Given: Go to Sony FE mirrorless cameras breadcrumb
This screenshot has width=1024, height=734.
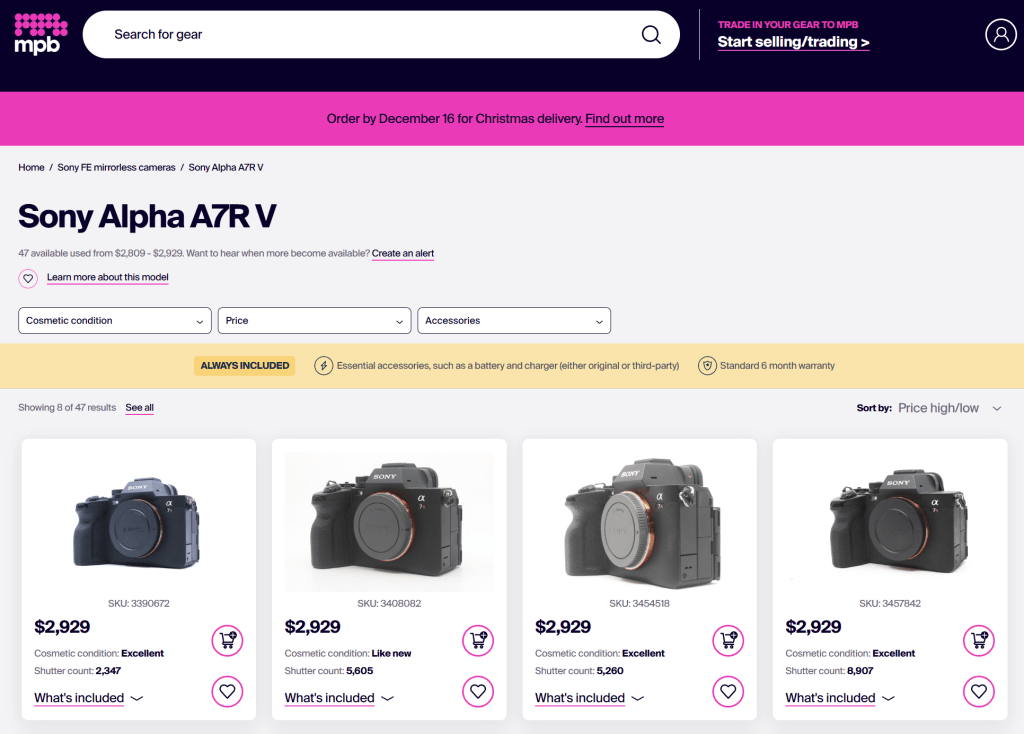Looking at the screenshot, I should (116, 168).
